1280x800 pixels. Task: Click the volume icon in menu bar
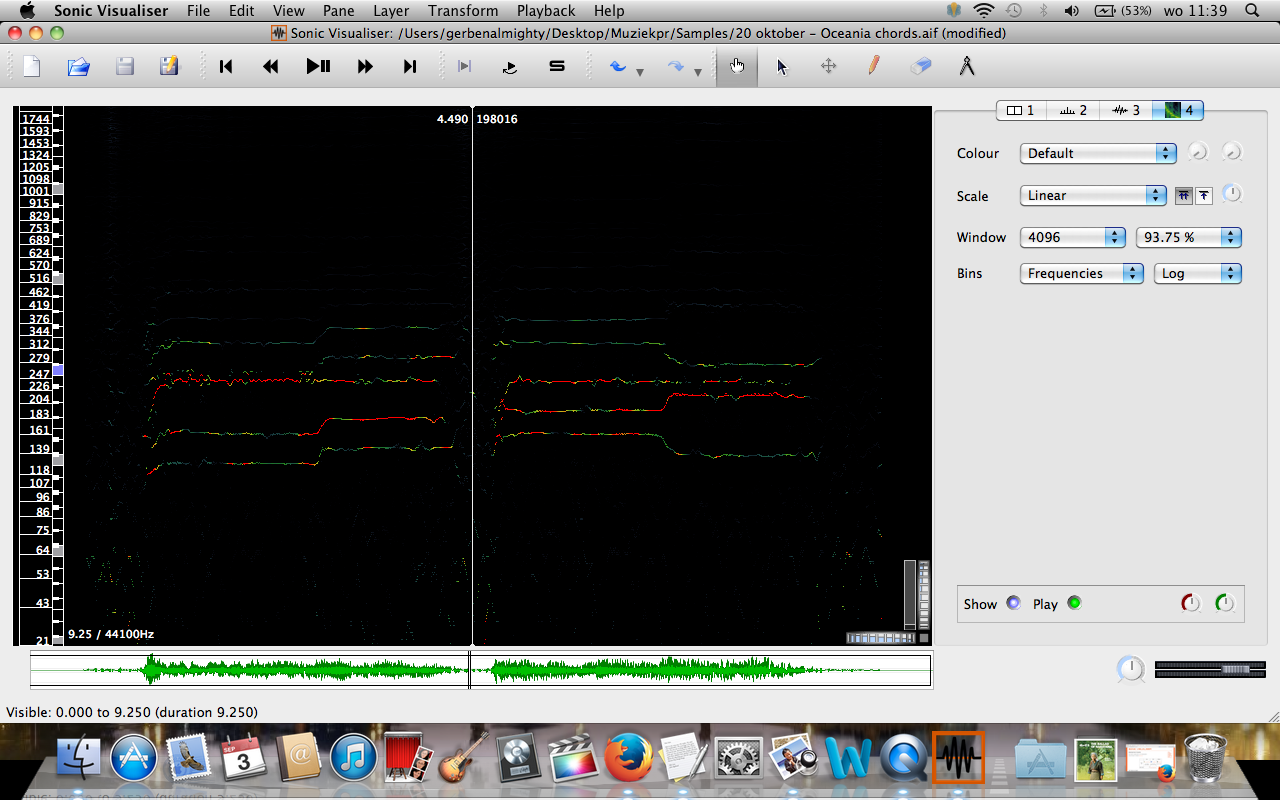click(x=1071, y=10)
